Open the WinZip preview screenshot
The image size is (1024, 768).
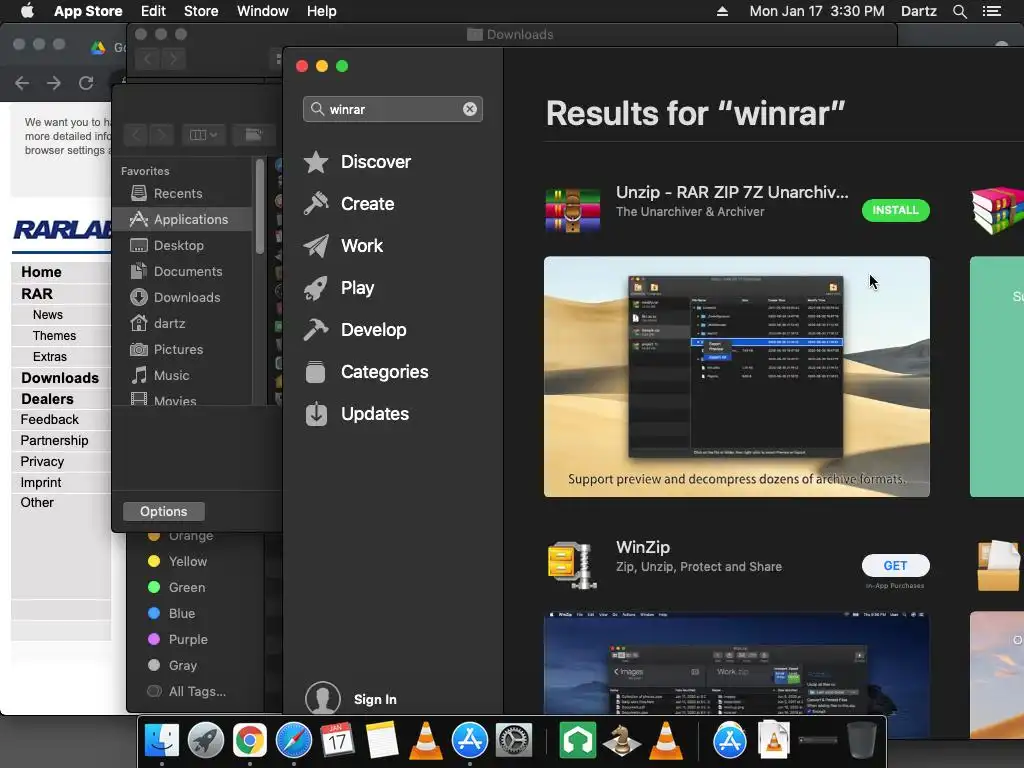click(x=737, y=663)
